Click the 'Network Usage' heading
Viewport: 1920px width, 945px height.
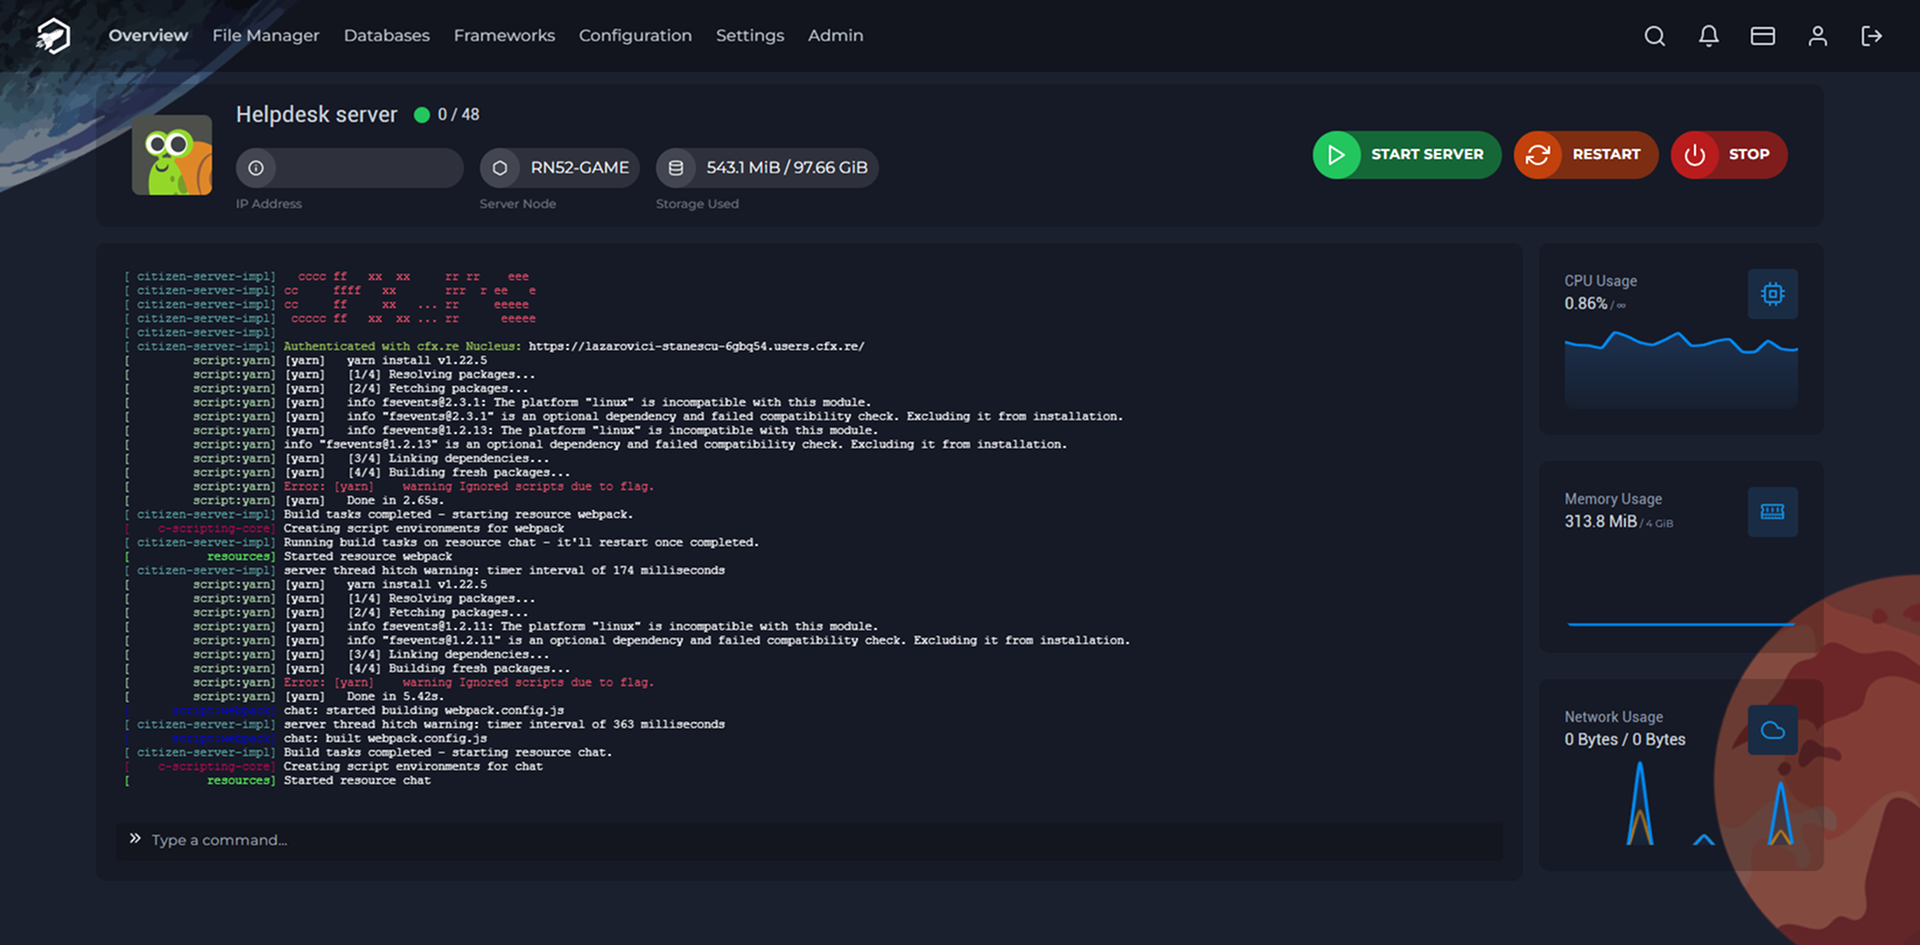click(x=1614, y=717)
